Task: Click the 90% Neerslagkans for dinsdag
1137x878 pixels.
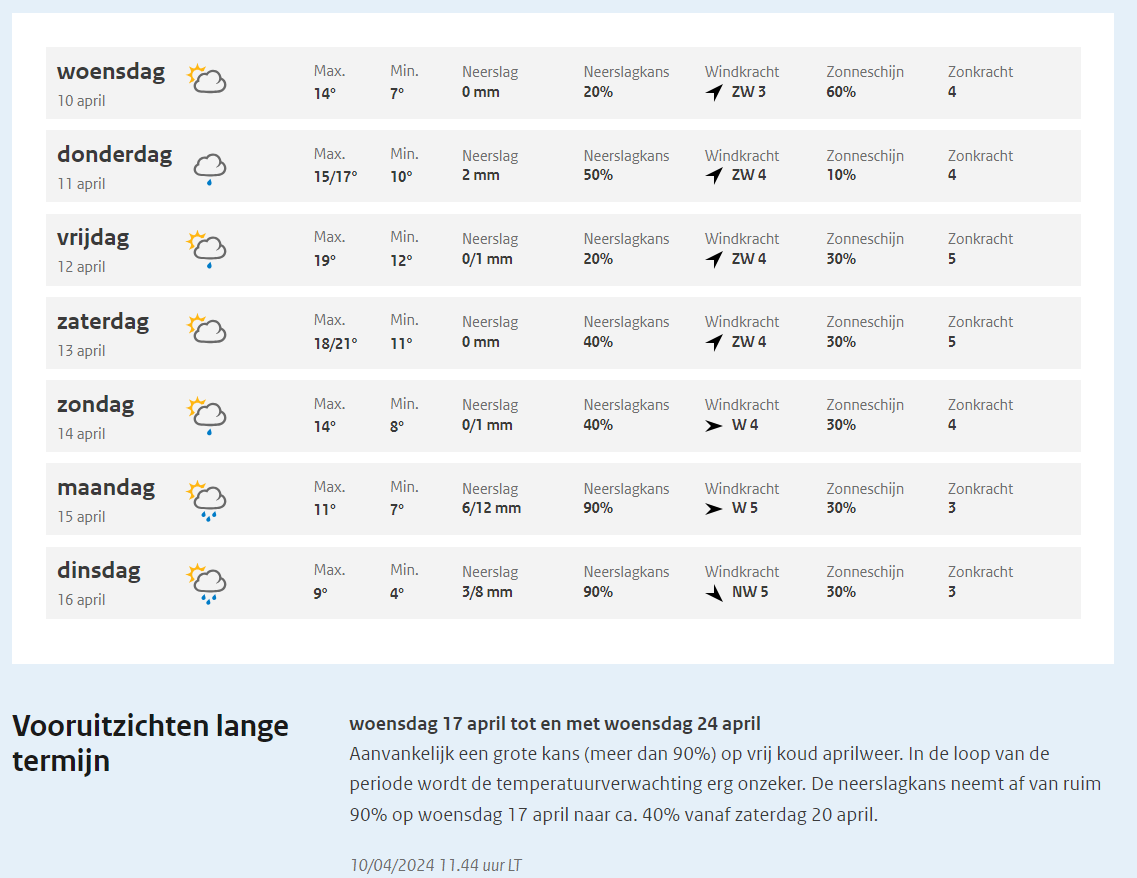Action: [598, 592]
